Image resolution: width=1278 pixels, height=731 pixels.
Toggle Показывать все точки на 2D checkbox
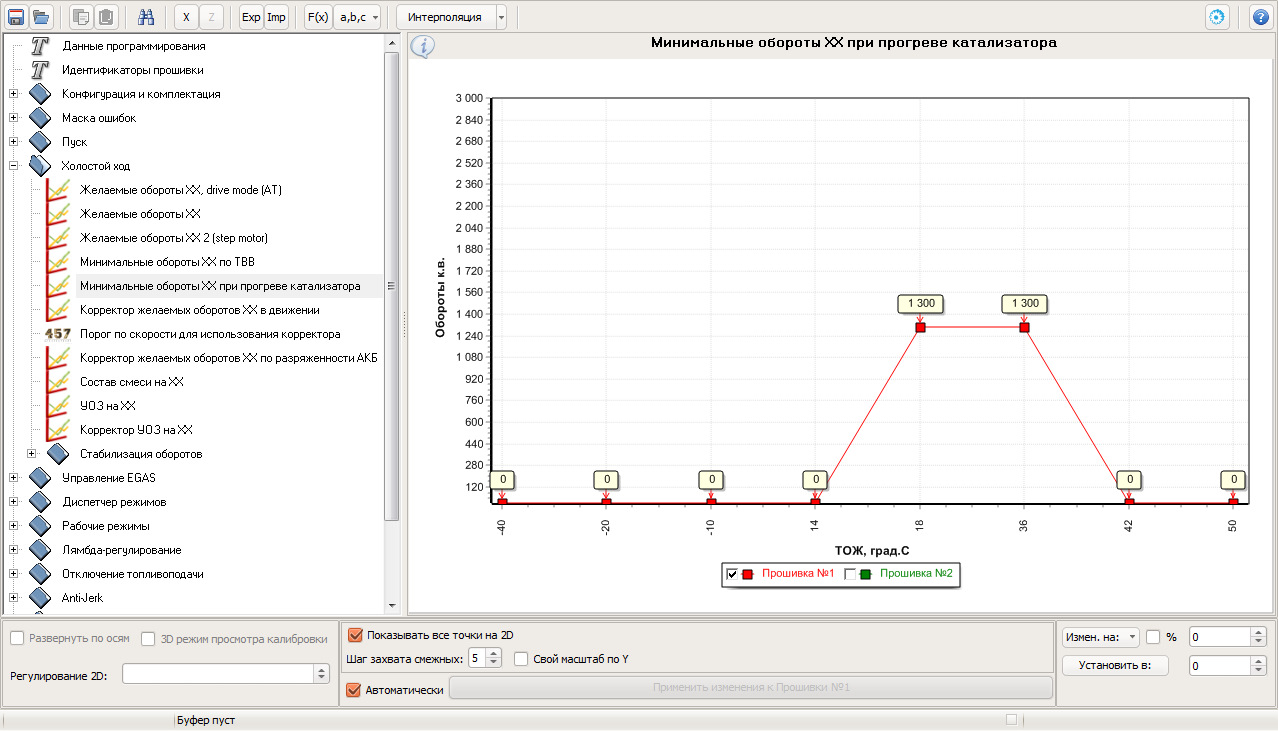354,634
